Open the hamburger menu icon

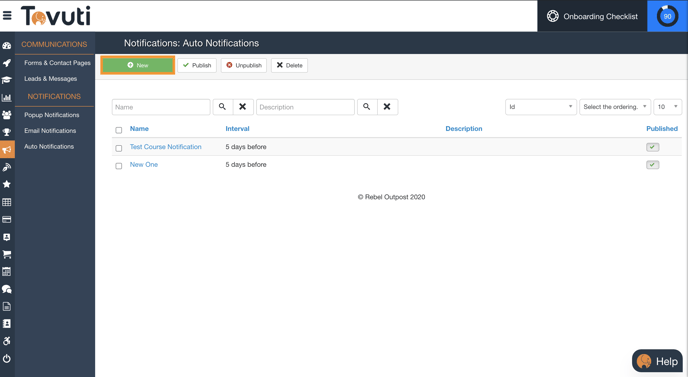coord(7,16)
